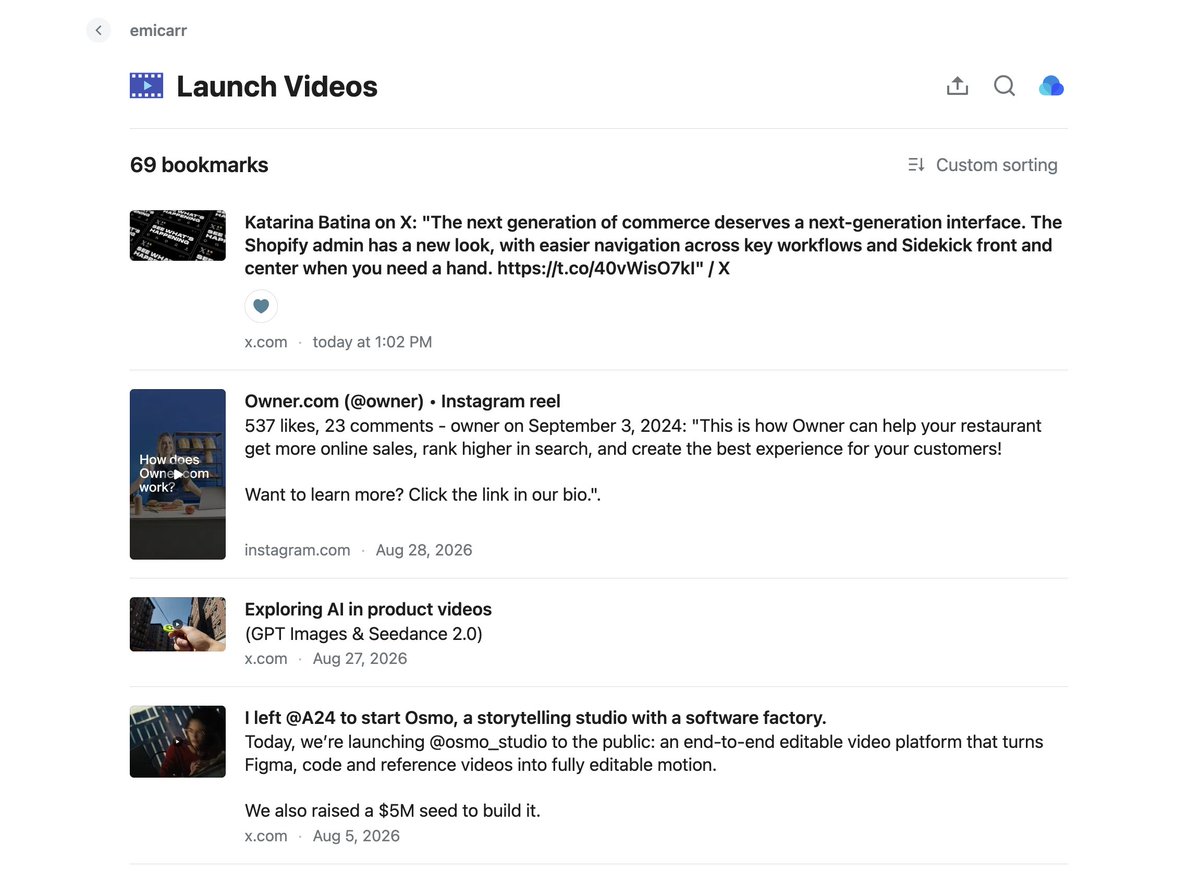Open the emicarr profile link
Screen dimensions: 1200x871
(x=158, y=30)
